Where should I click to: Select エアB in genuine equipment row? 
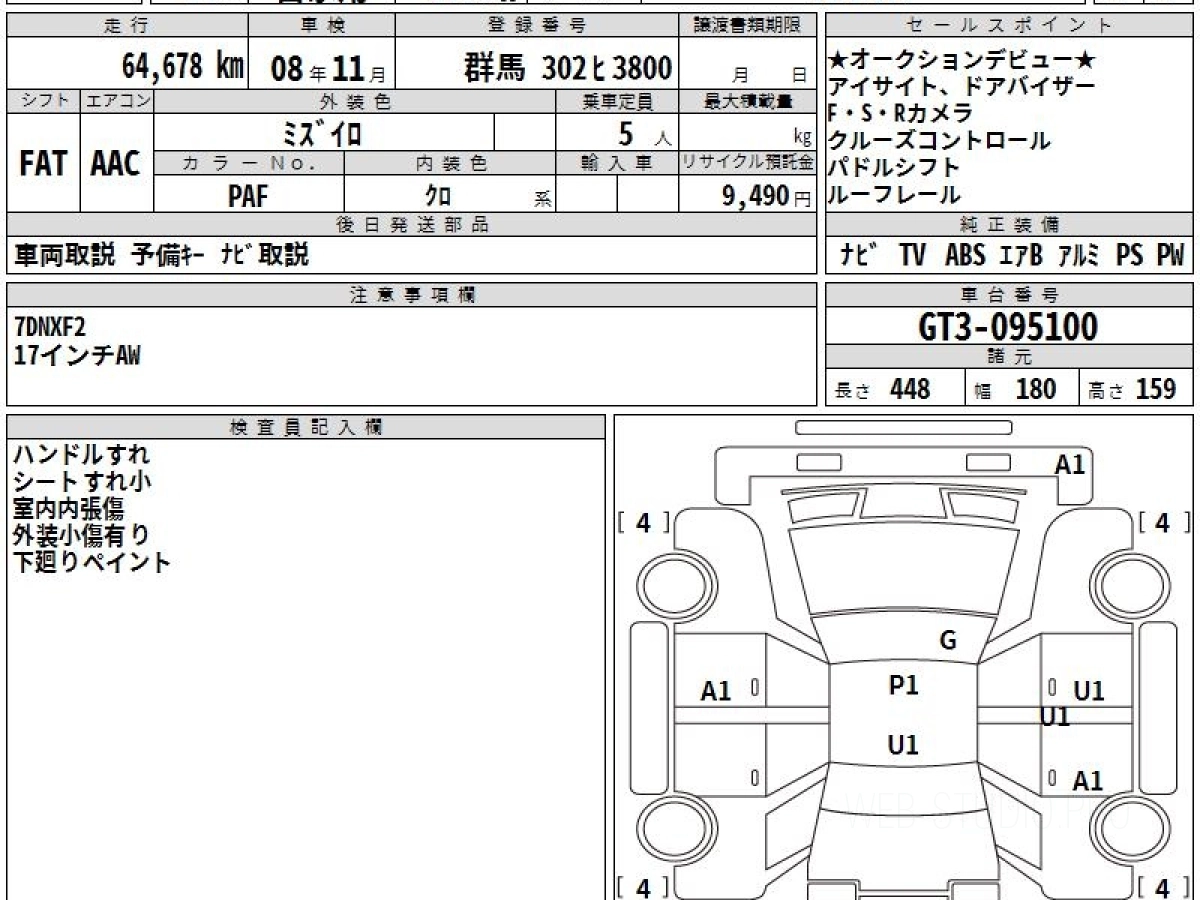tap(1021, 255)
